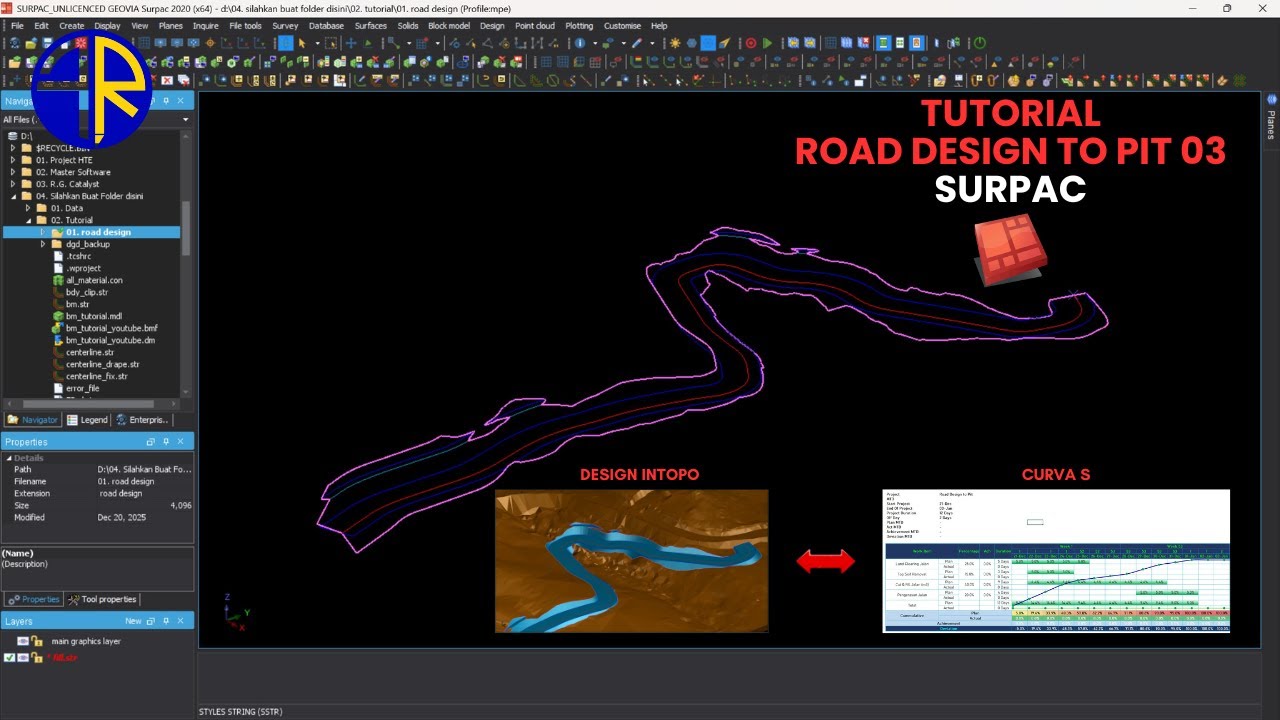Click the blue info circle icon
The width and height of the screenshot is (1280, 720).
tap(580, 43)
